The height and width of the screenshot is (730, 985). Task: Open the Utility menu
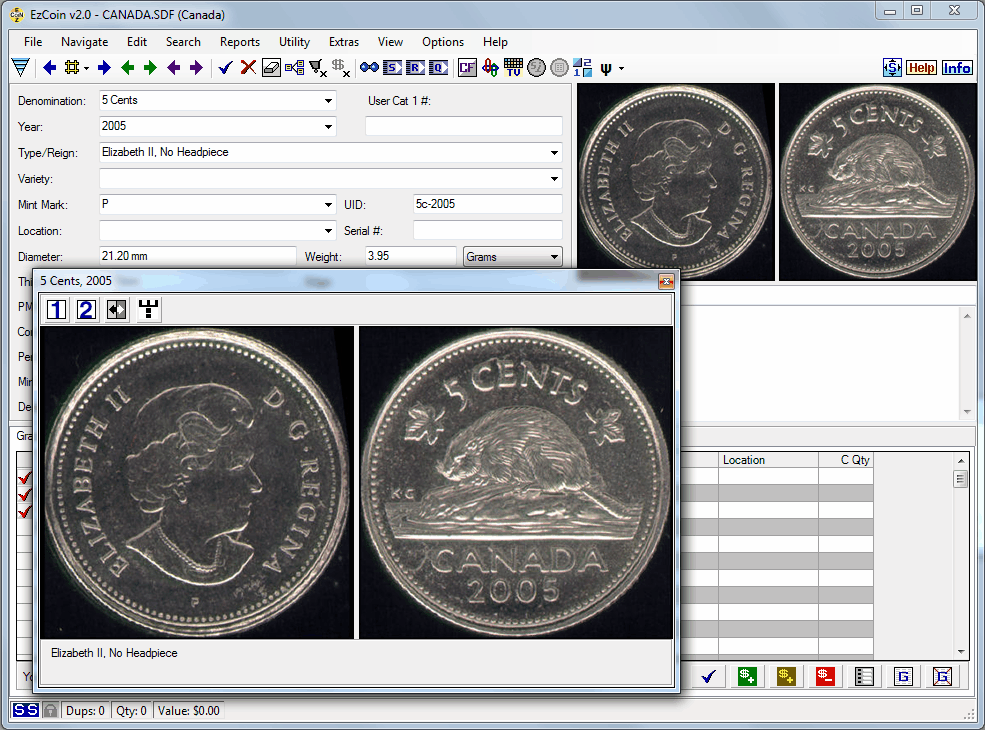(x=294, y=42)
